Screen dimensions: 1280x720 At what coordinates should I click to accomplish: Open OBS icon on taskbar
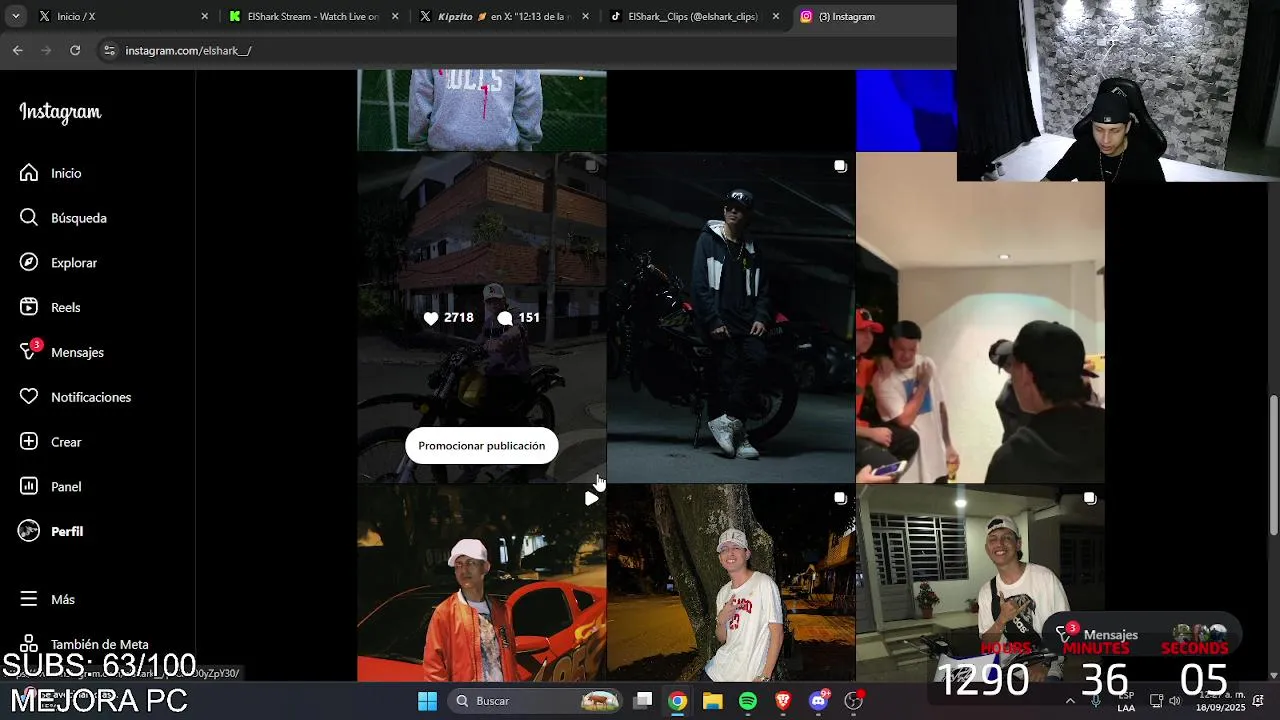coord(854,701)
